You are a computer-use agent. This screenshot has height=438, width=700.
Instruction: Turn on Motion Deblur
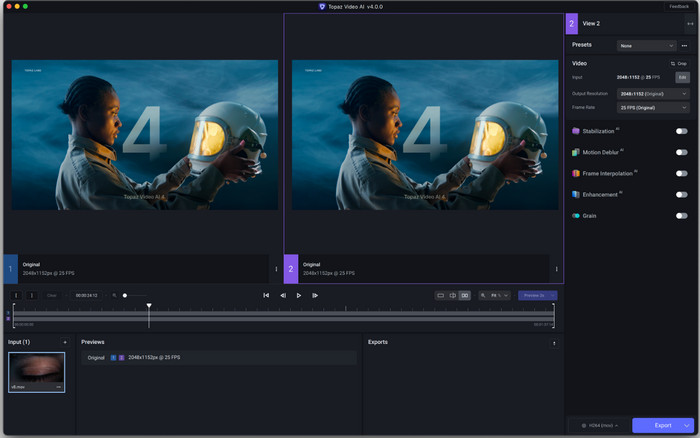click(681, 152)
